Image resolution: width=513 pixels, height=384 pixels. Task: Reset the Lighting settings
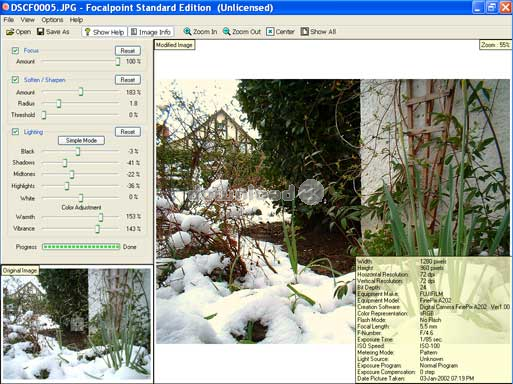pyautogui.click(x=128, y=132)
